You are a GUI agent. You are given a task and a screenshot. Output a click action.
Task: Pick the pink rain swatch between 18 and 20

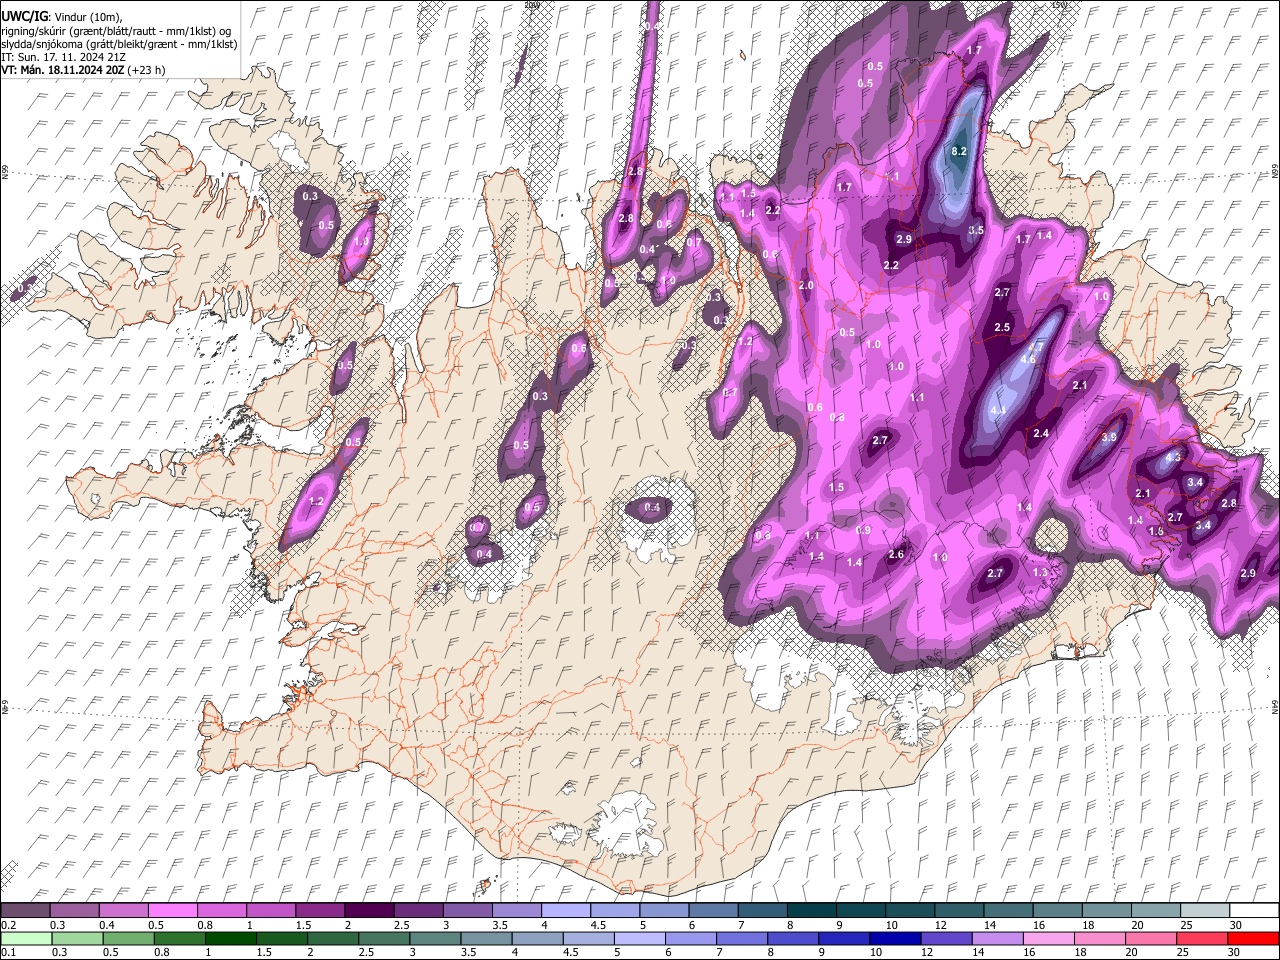1099,938
